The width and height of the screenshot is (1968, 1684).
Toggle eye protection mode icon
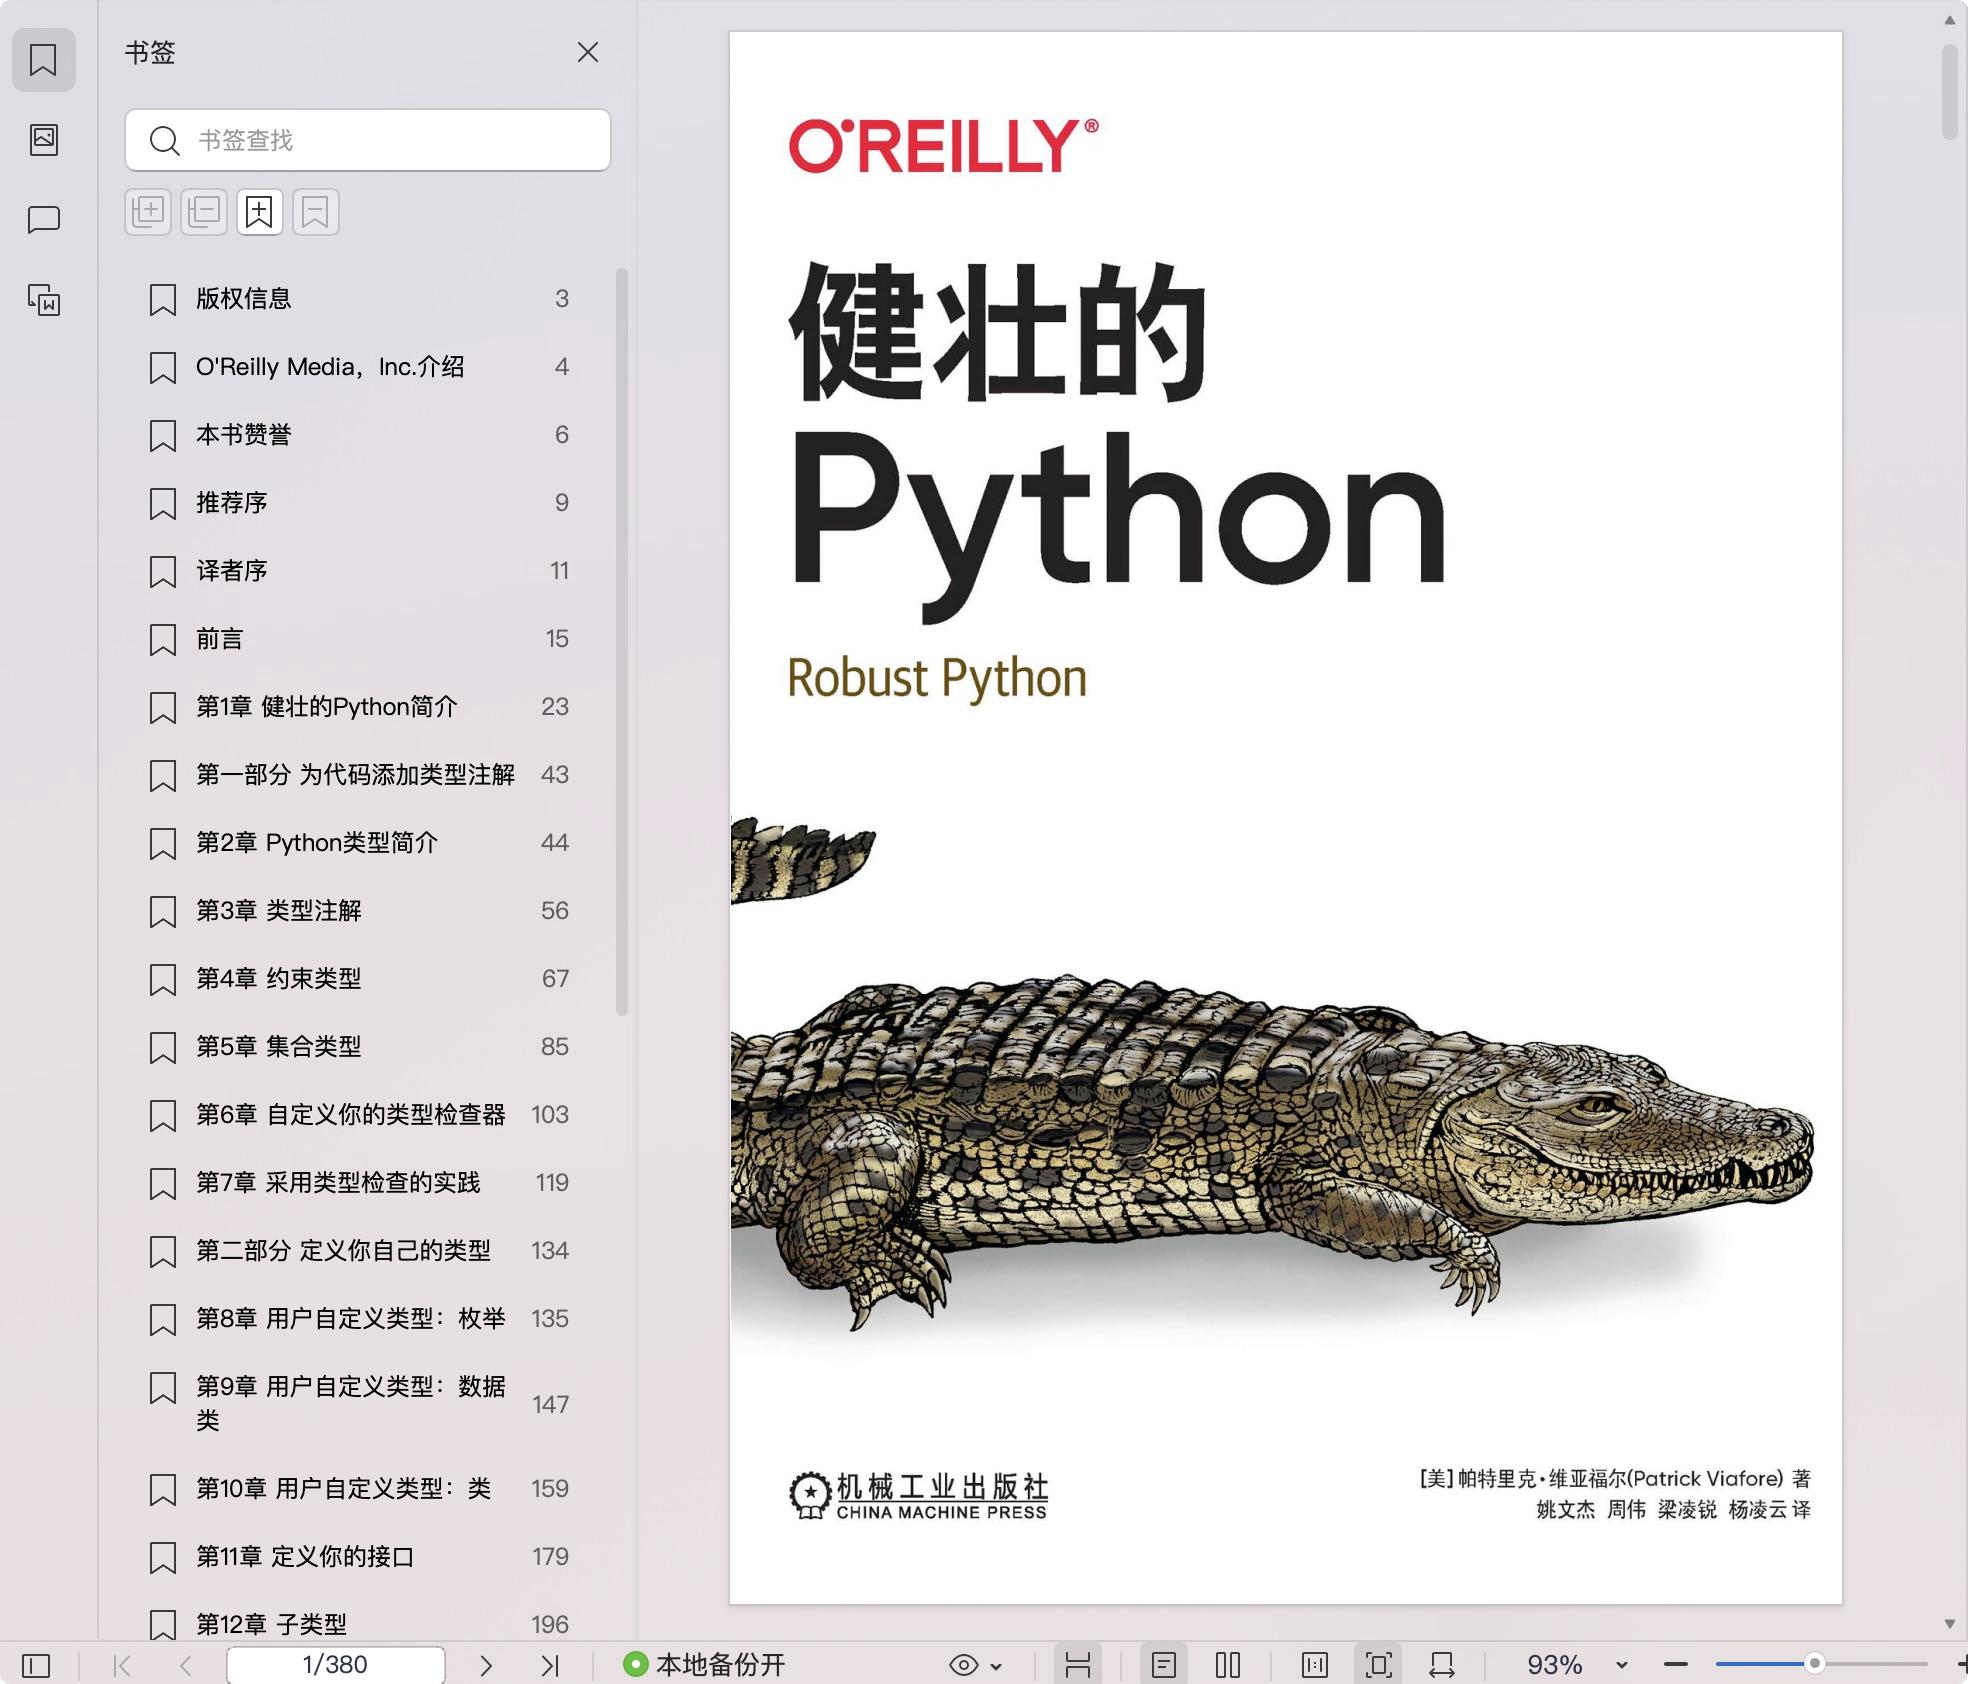963,1665
